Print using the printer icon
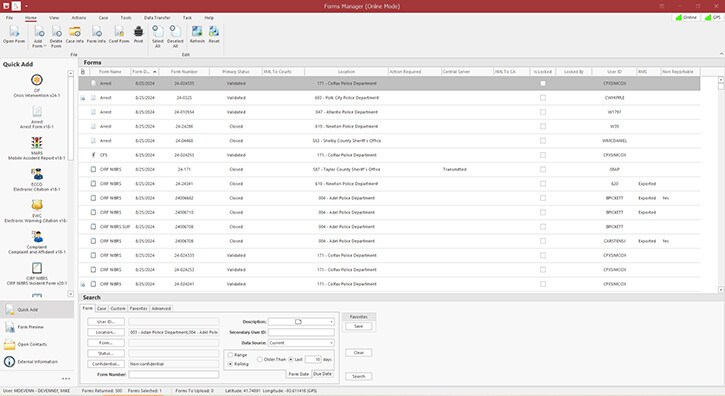This screenshot has width=725, height=396. pos(138,31)
